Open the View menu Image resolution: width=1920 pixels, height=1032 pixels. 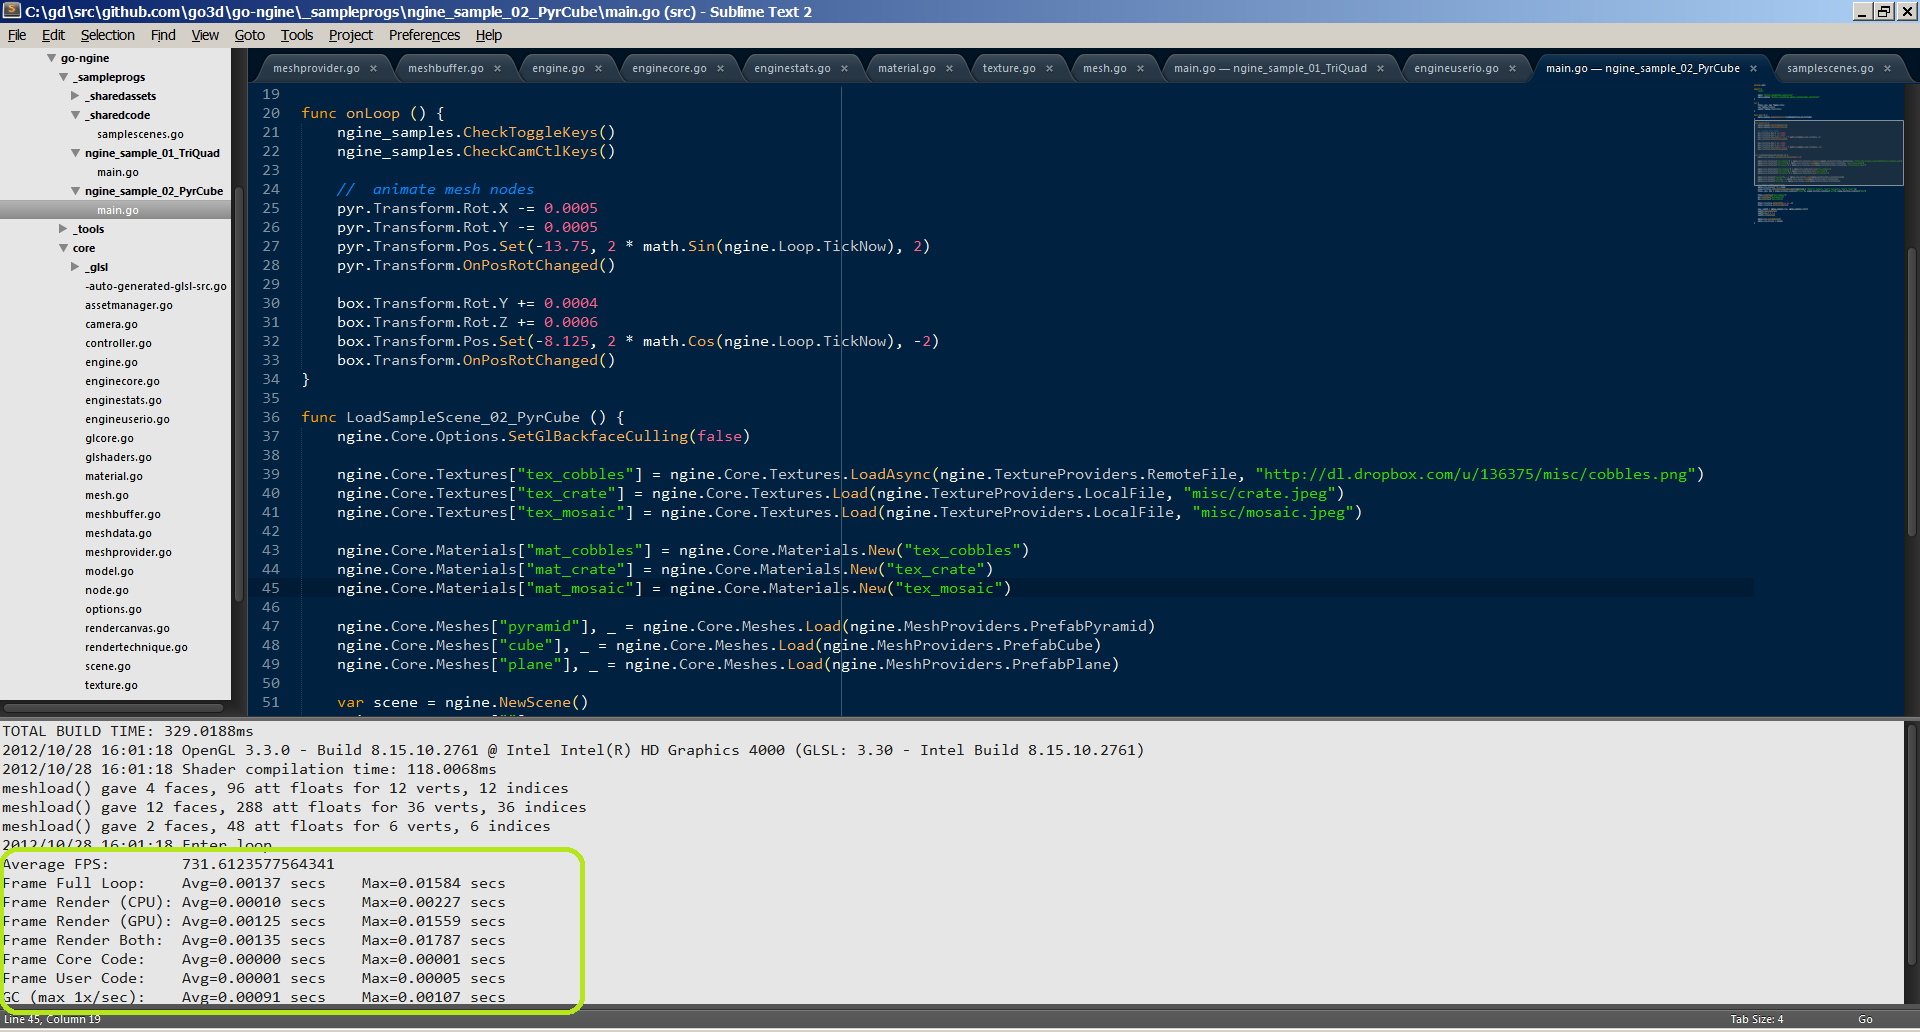205,35
